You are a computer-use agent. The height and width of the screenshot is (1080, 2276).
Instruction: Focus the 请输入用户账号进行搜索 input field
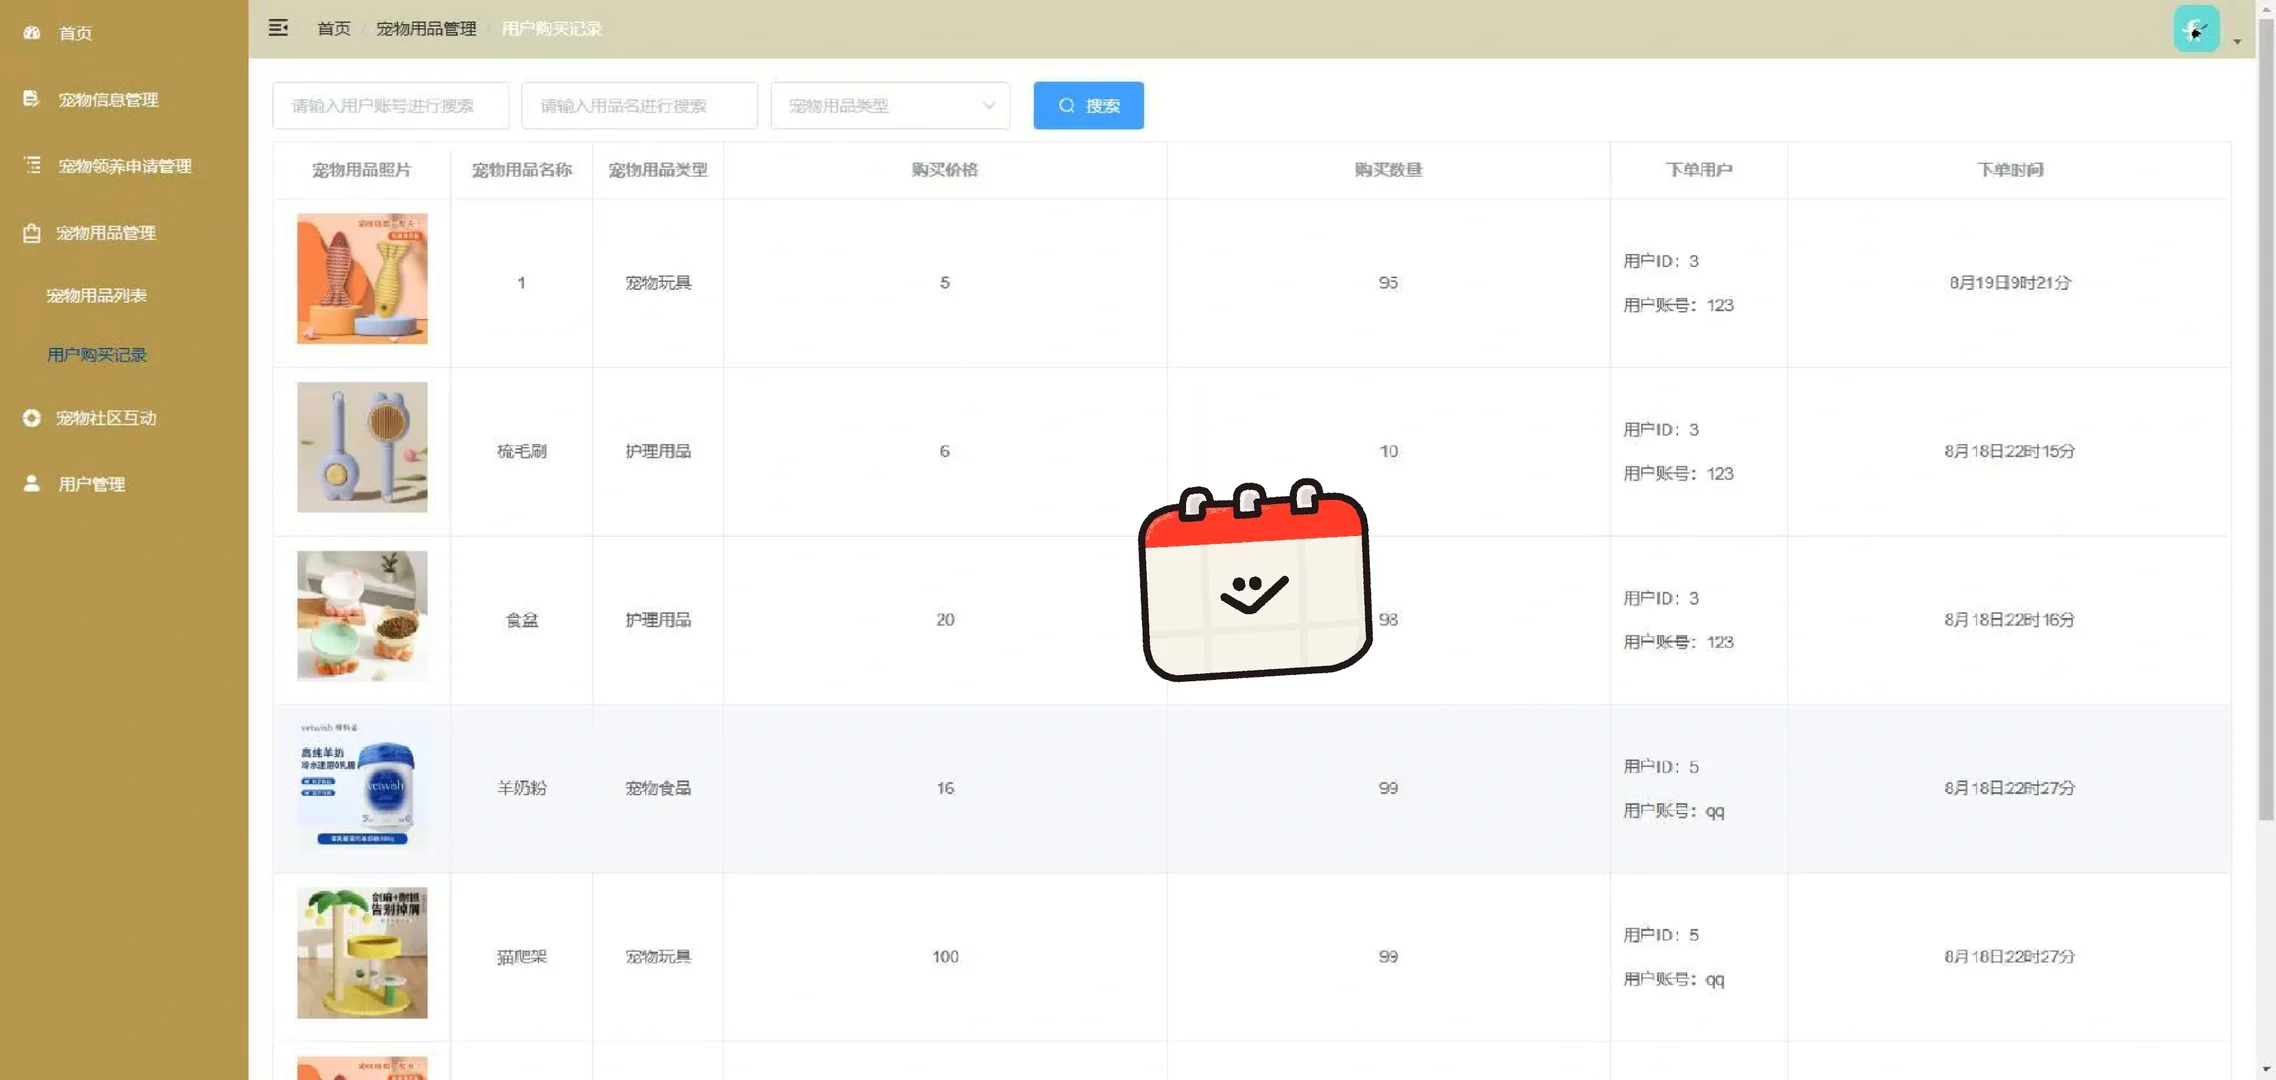pyautogui.click(x=390, y=105)
